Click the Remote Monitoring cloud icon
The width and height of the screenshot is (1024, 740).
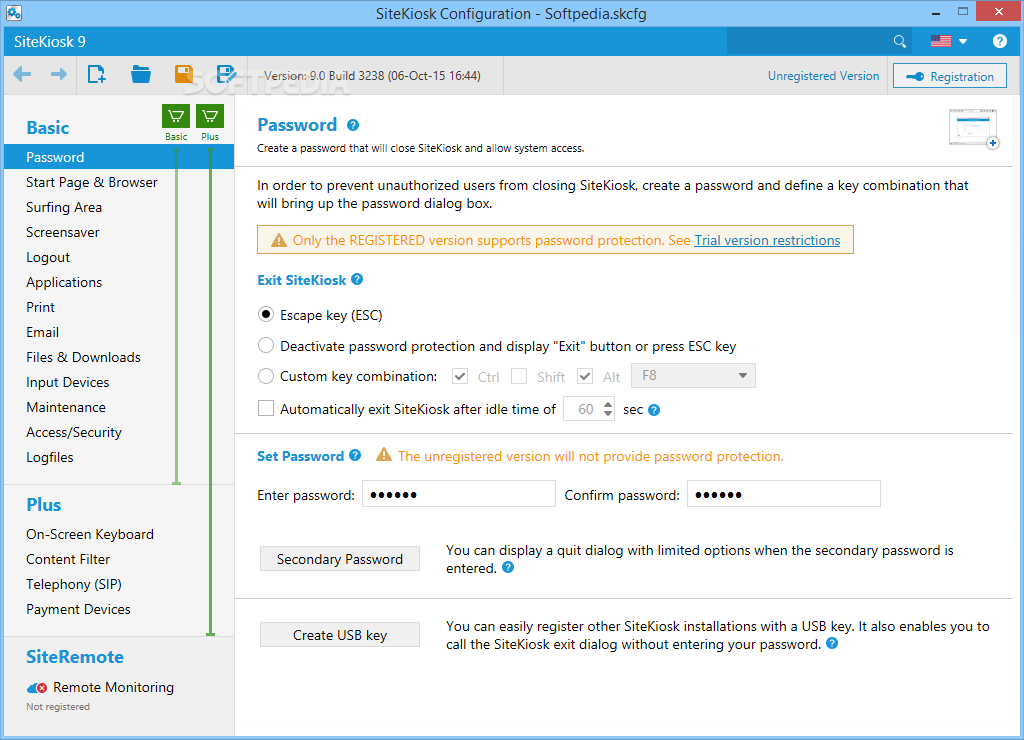(37, 688)
